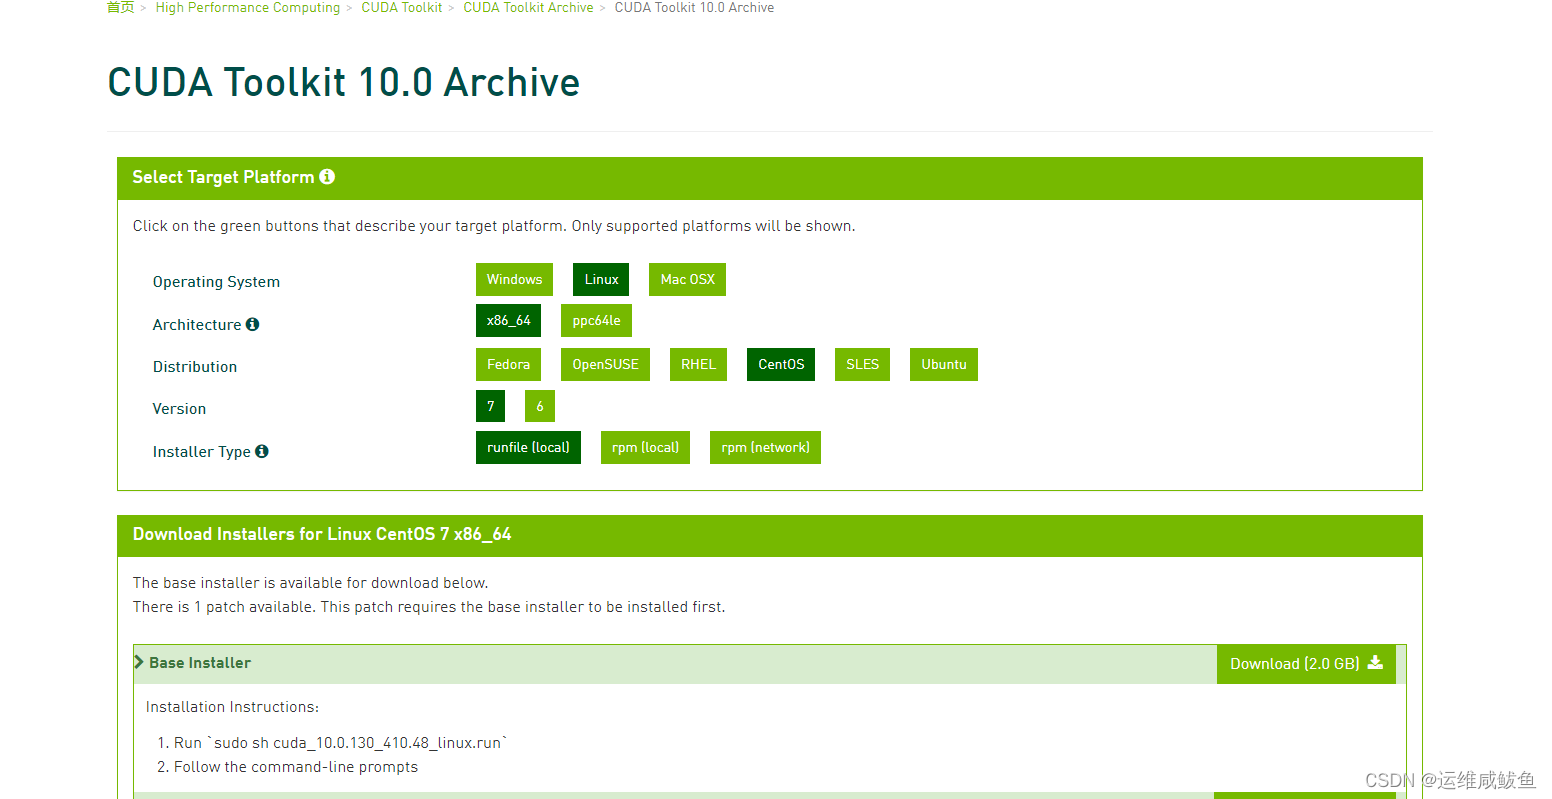Click the download arrow icon in Base Installer
The width and height of the screenshot is (1552, 799).
(x=1375, y=662)
